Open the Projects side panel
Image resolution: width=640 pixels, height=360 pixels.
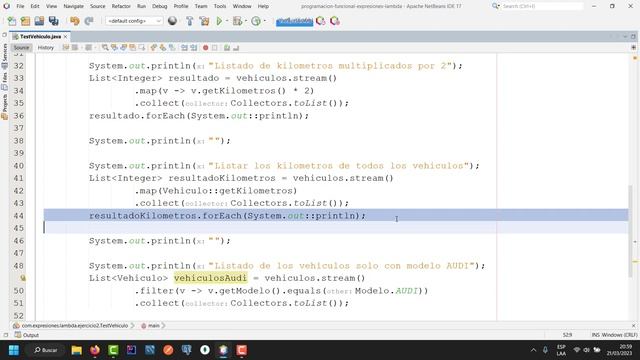(4, 107)
